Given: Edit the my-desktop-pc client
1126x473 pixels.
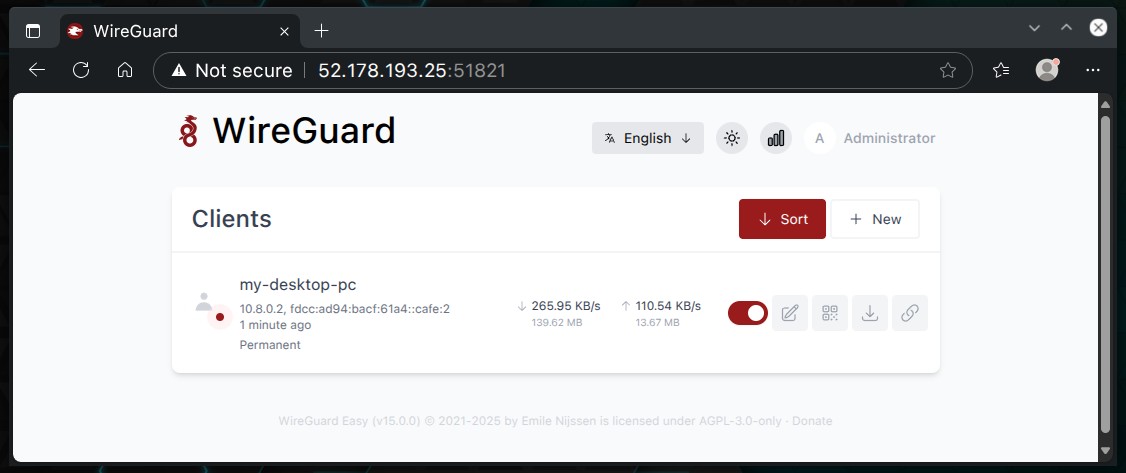Looking at the screenshot, I should coord(790,313).
